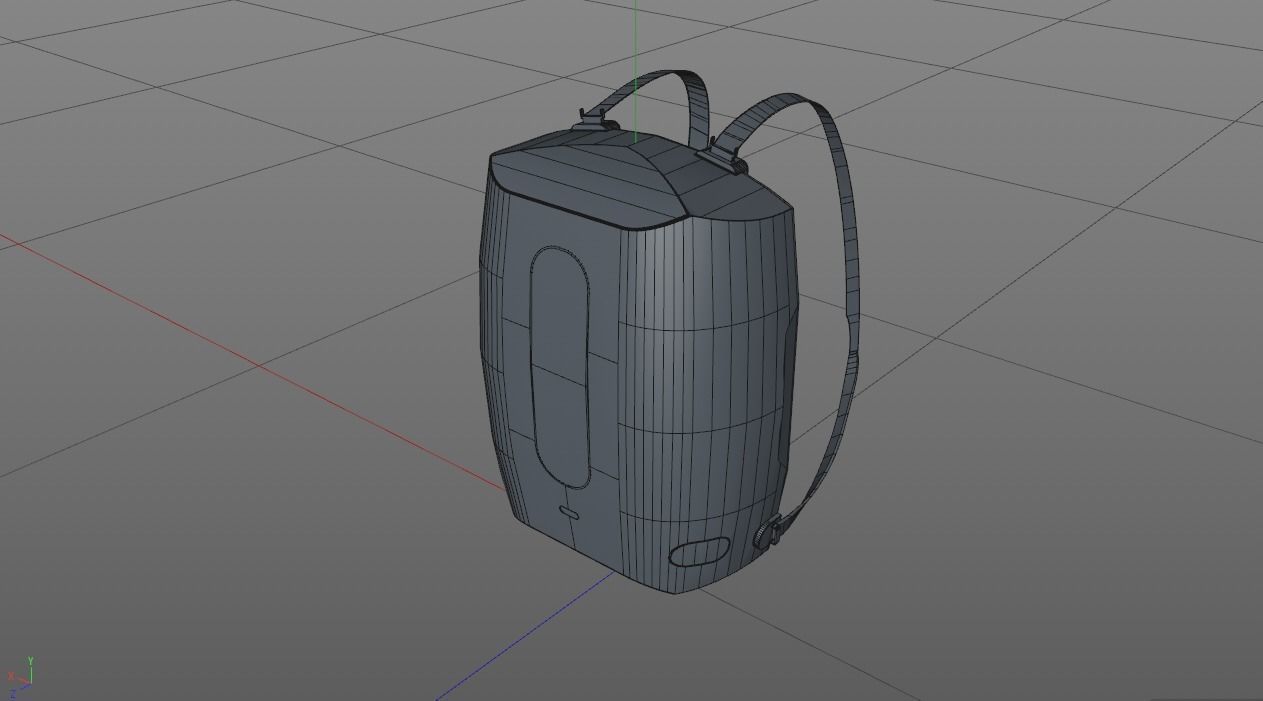
Task: Click the XYZ axis orientation gizmo
Action: click(20, 677)
